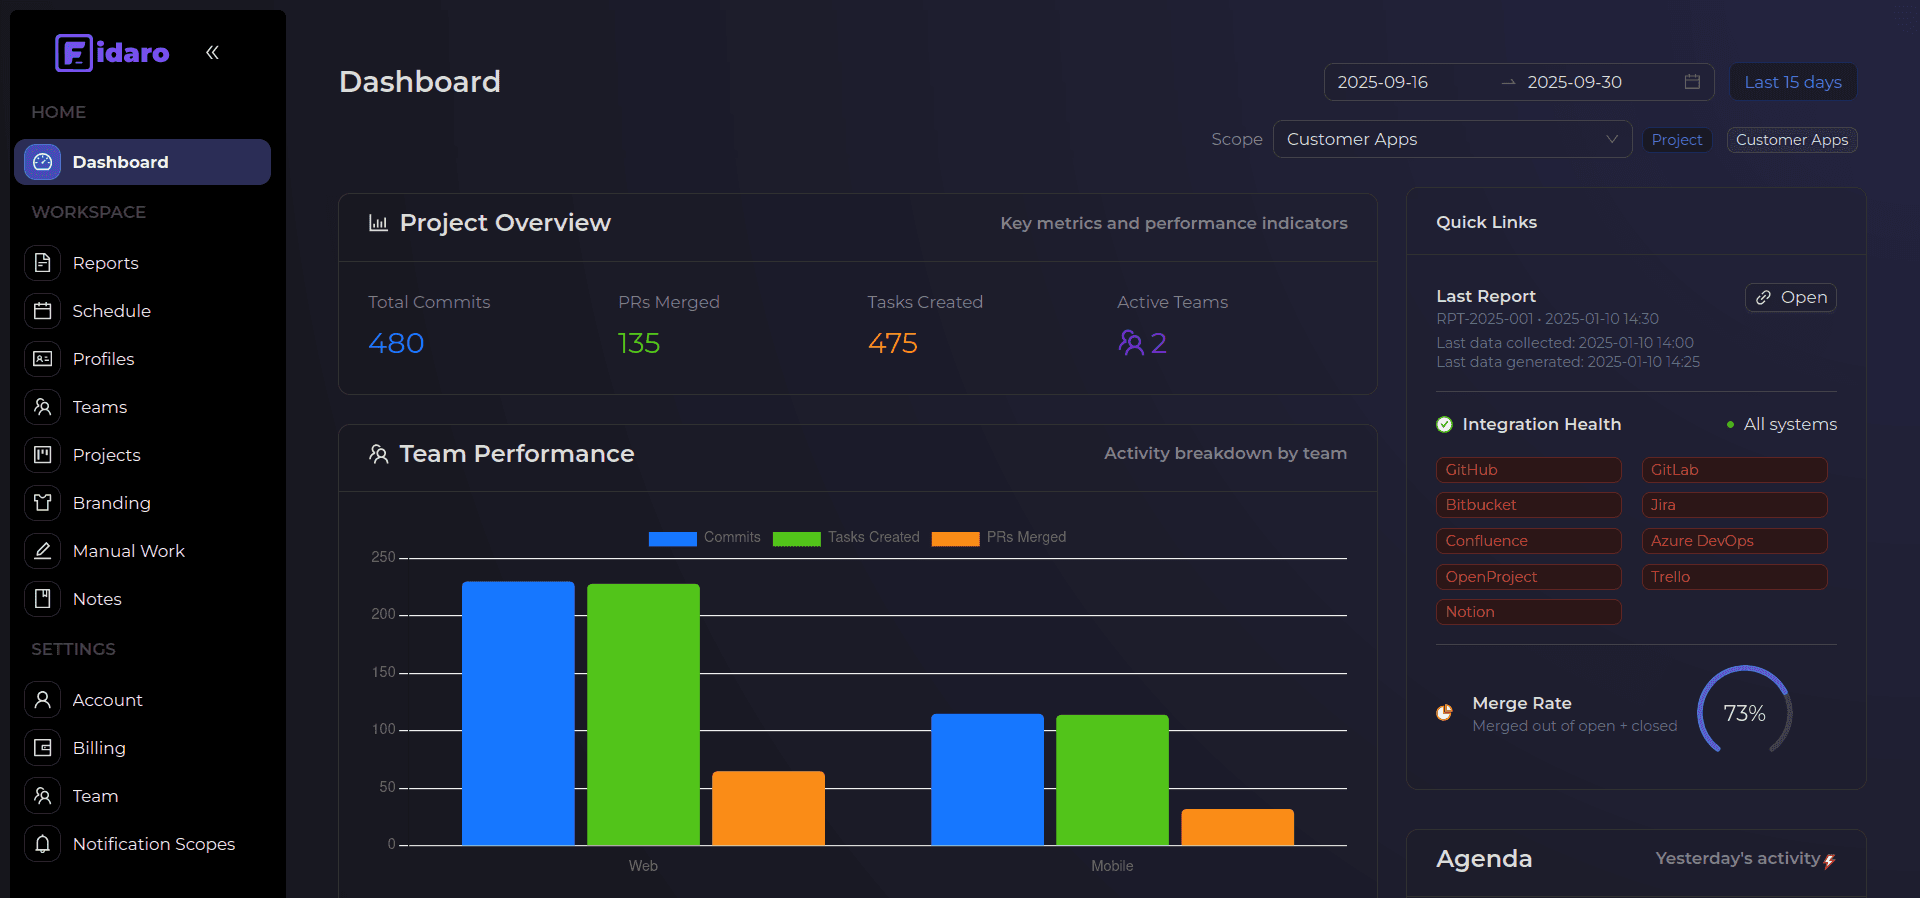
Task: Go to Teams in the sidebar
Action: click(99, 407)
